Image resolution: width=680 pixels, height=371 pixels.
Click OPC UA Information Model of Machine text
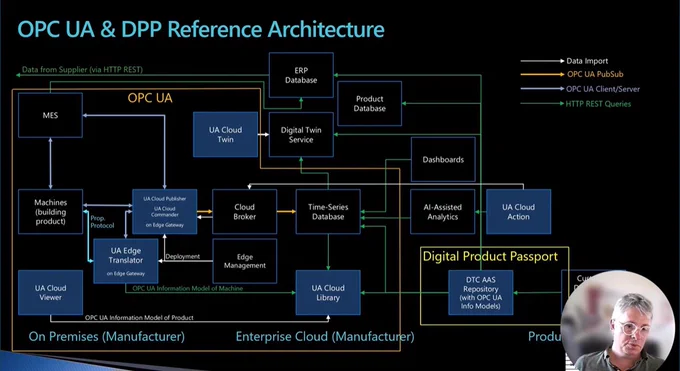pos(187,288)
